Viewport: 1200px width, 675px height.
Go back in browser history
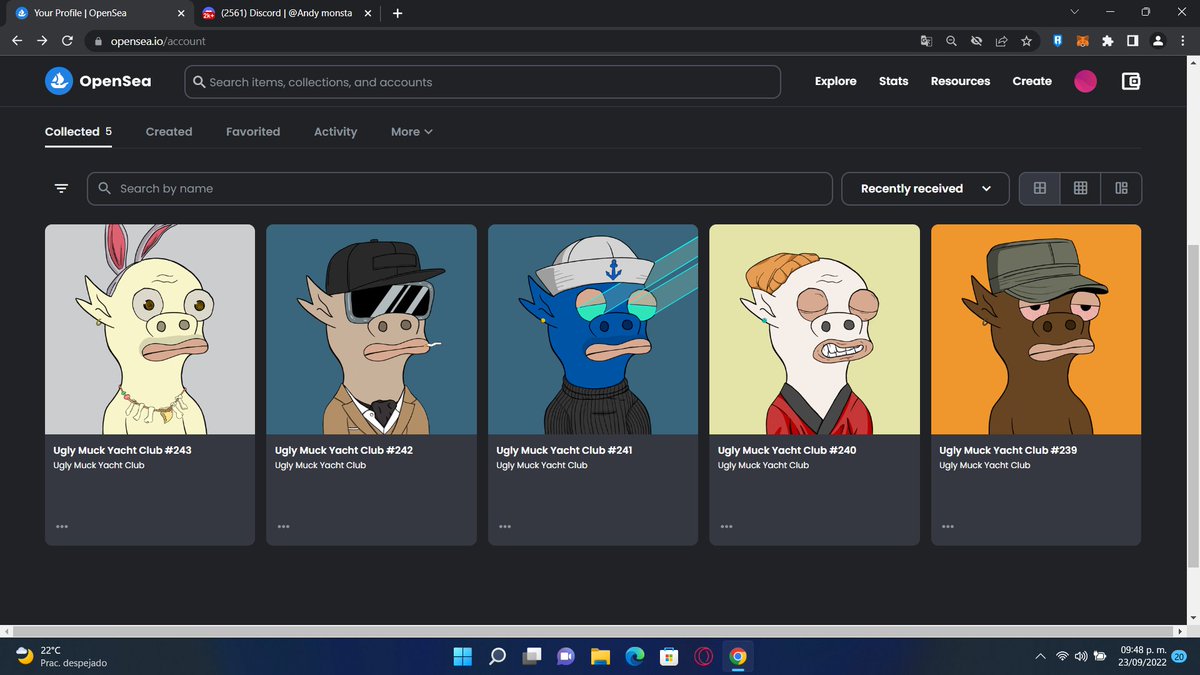click(x=17, y=41)
